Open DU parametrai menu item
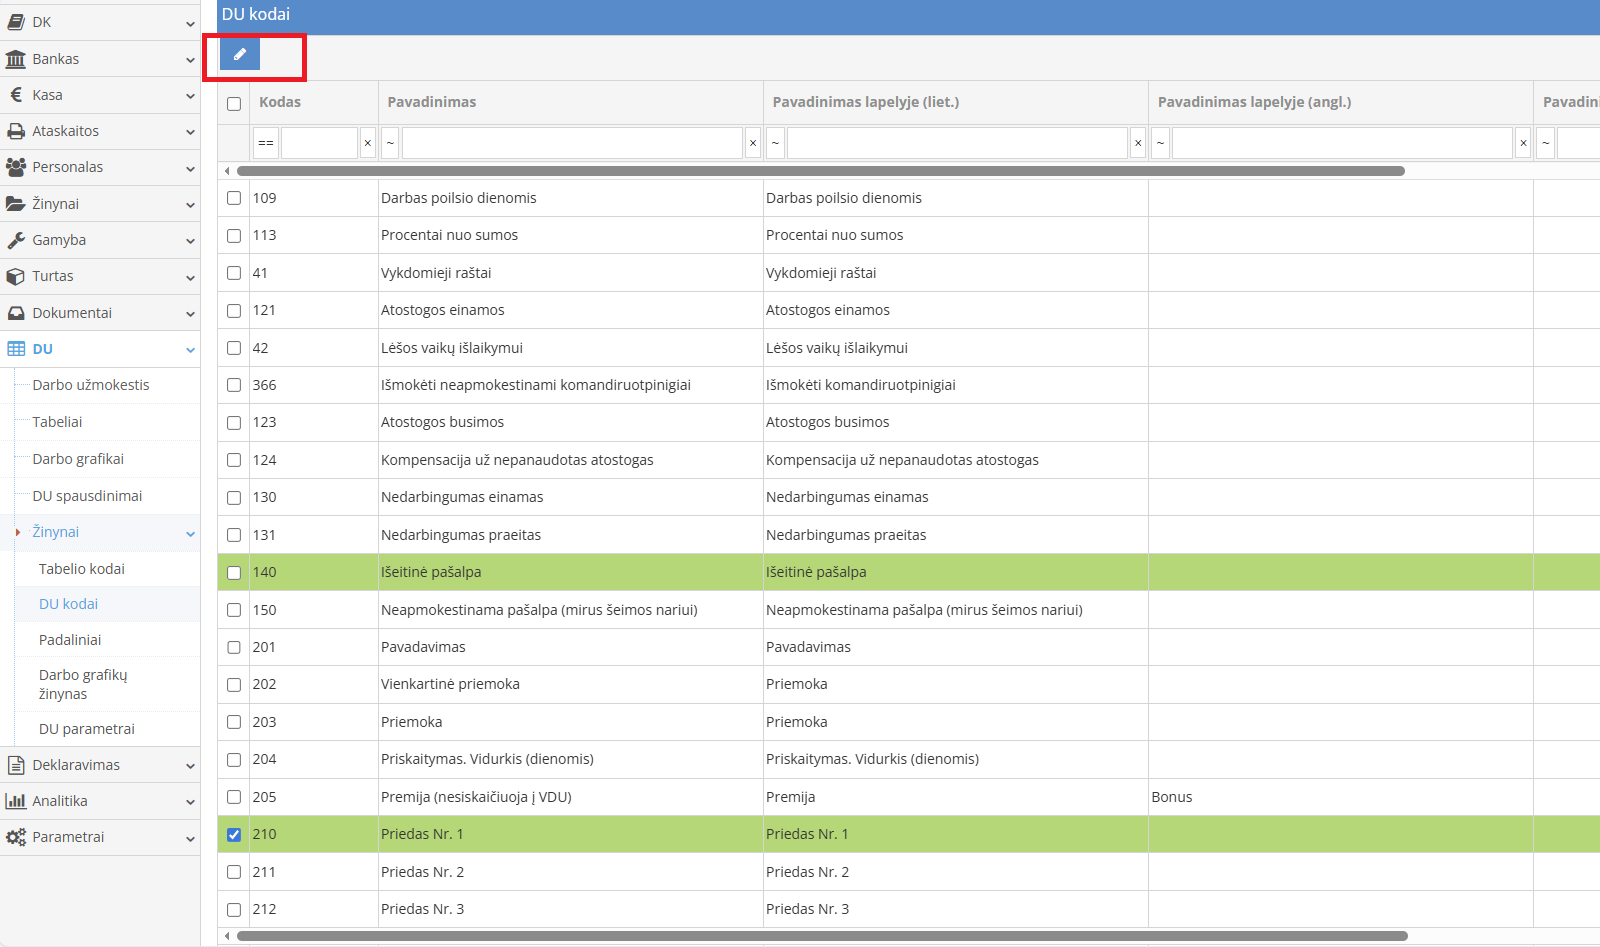 (87, 729)
